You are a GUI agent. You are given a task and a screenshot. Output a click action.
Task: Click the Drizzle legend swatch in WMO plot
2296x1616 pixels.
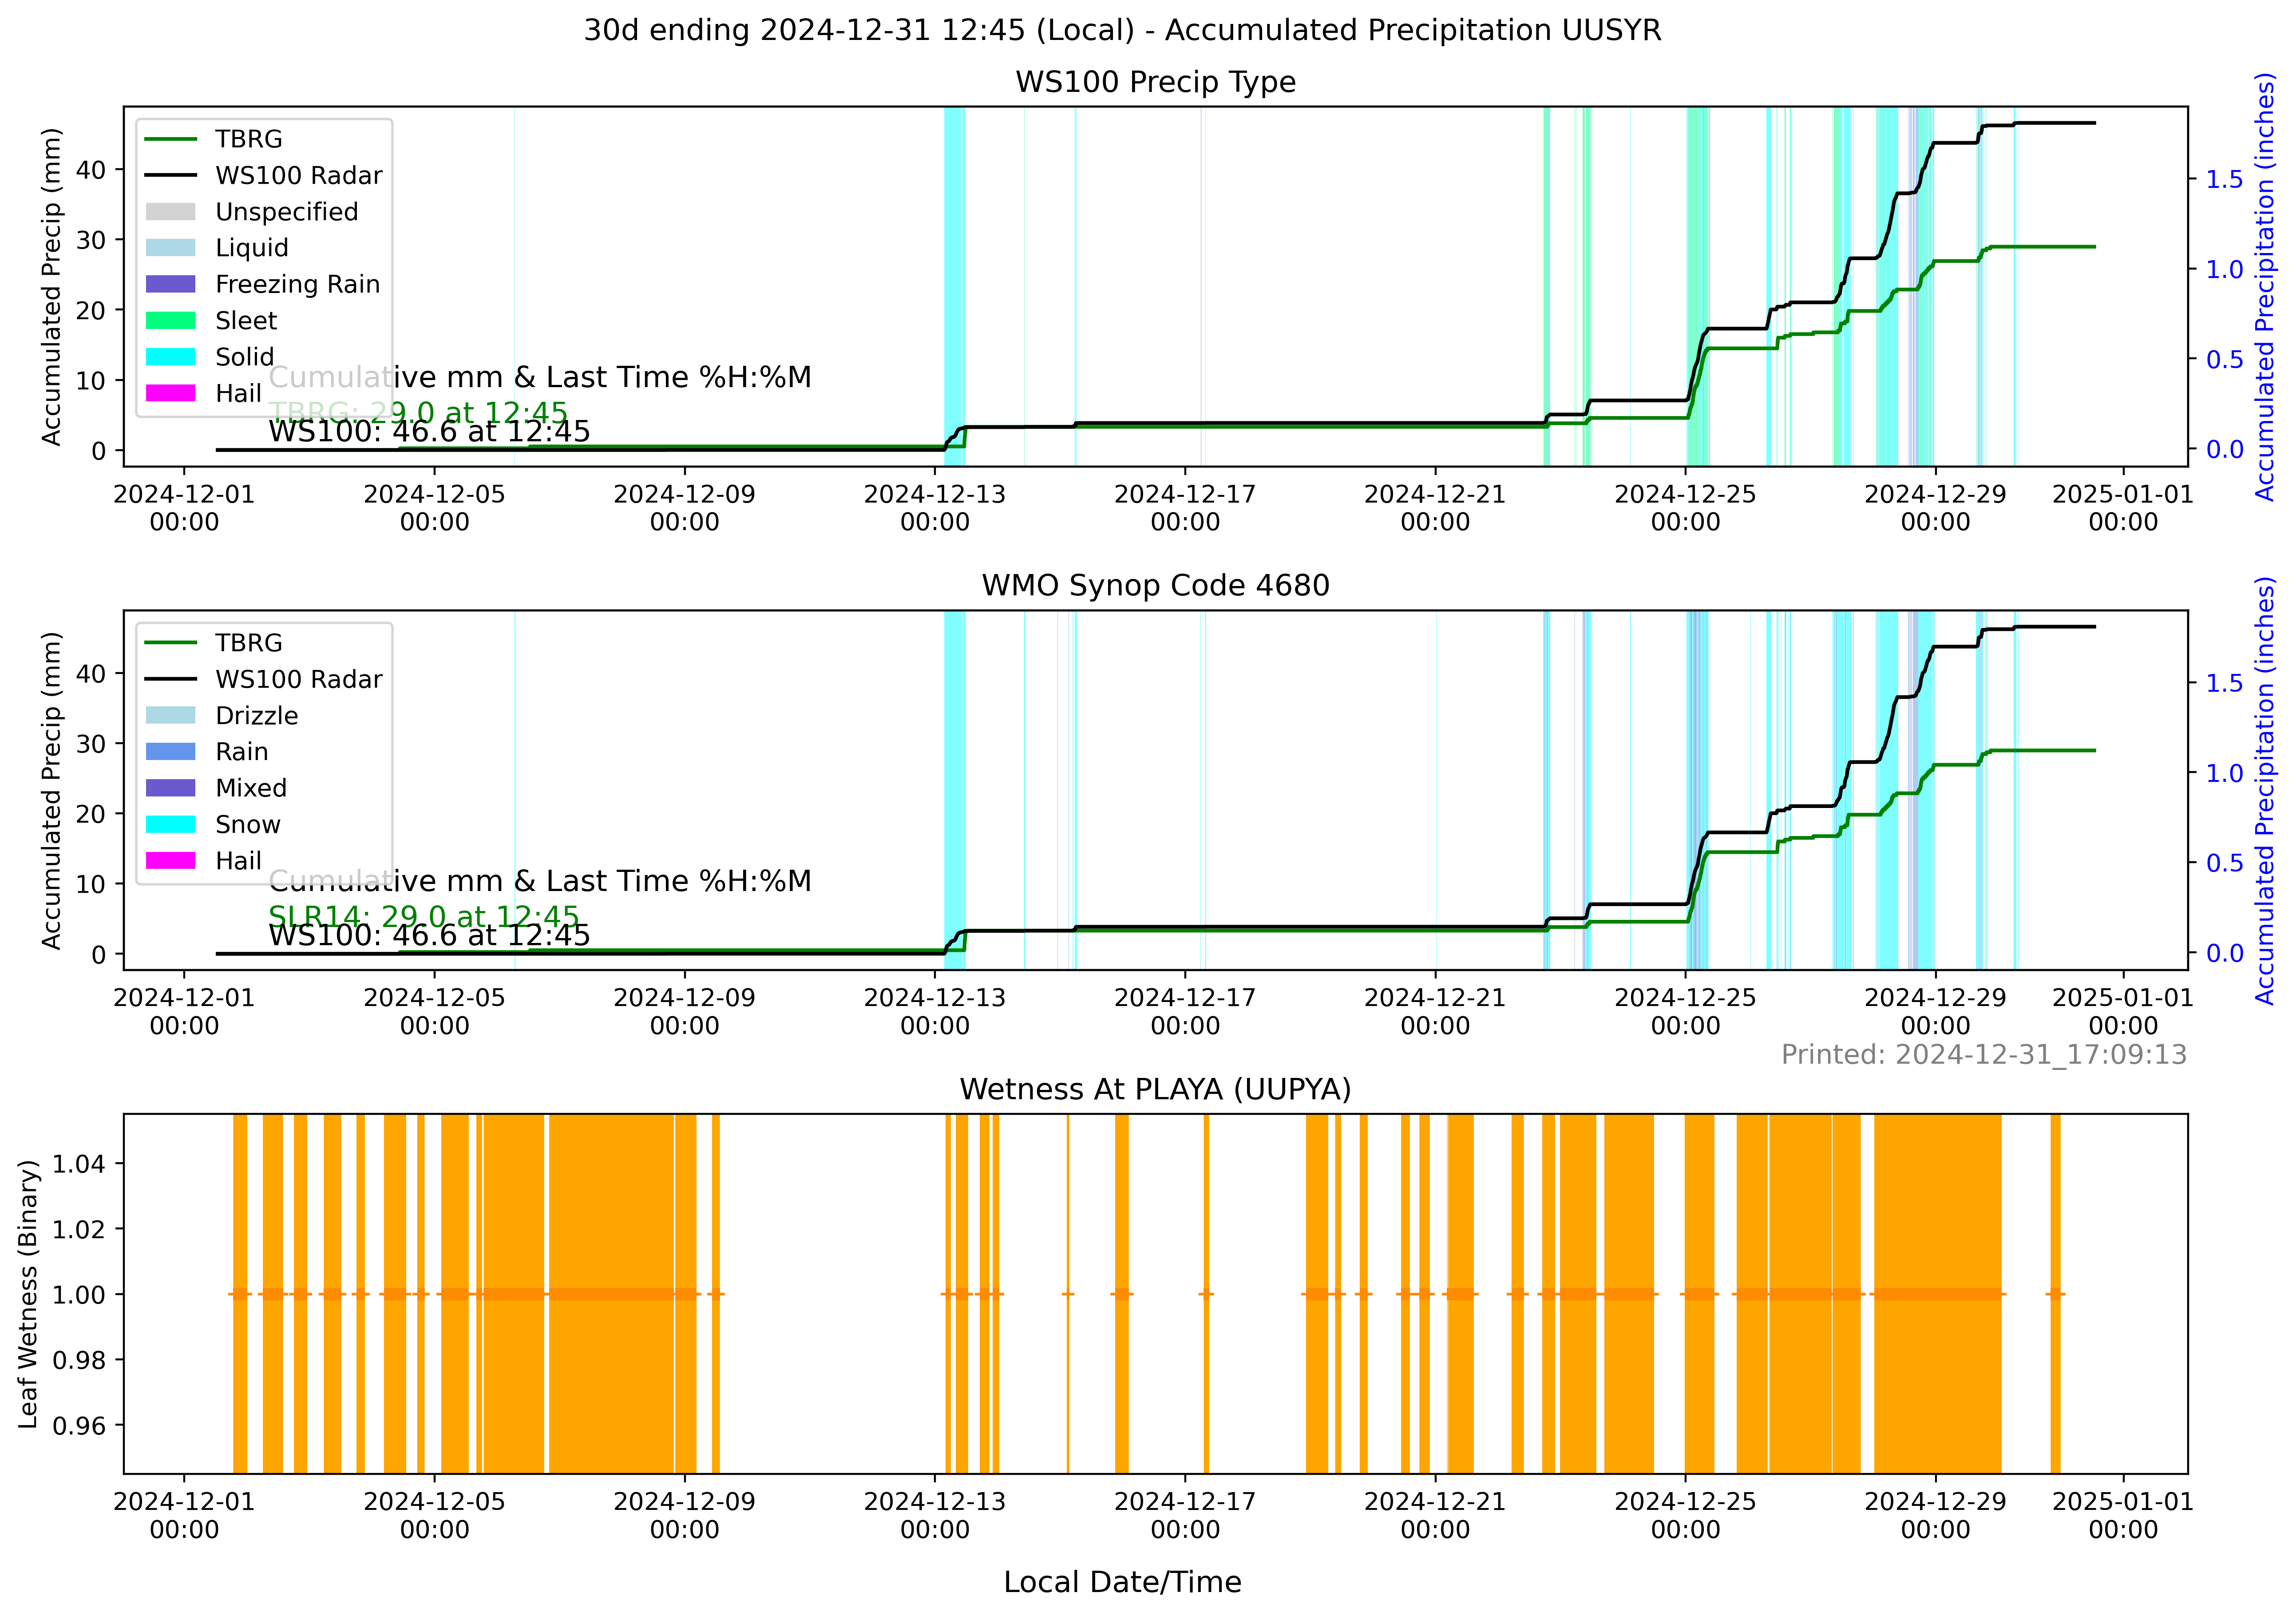tap(170, 716)
